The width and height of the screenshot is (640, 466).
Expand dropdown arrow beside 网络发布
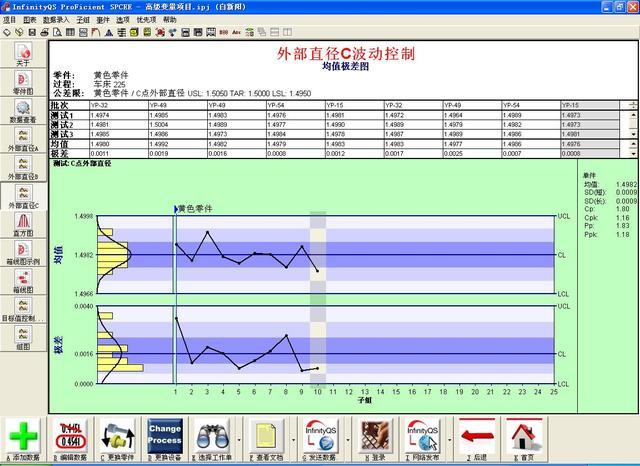449,440
